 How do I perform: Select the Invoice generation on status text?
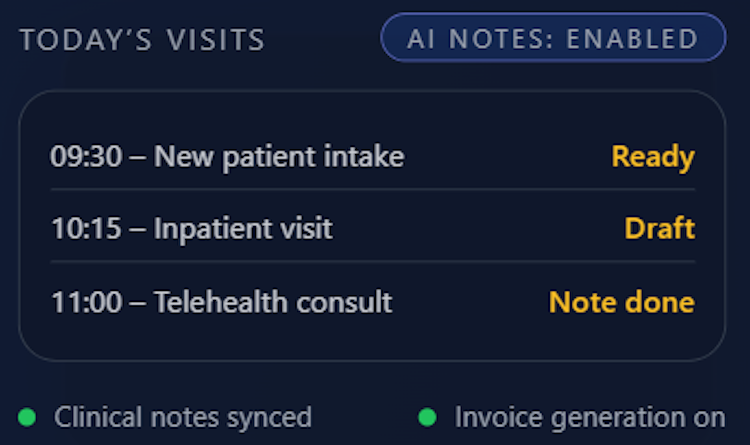589,416
